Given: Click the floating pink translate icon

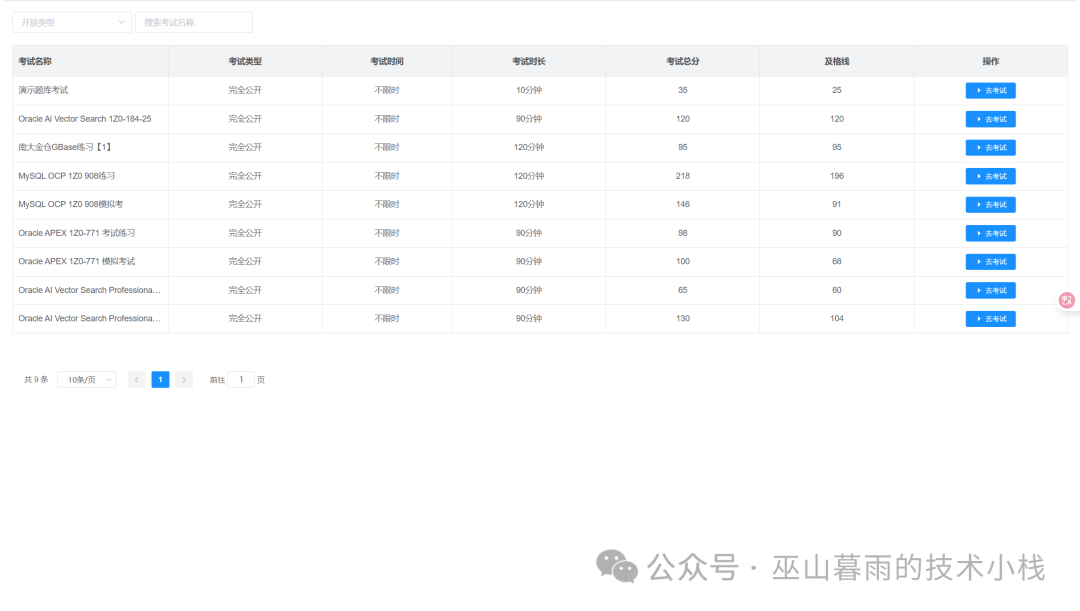Looking at the screenshot, I should pos(1067,300).
